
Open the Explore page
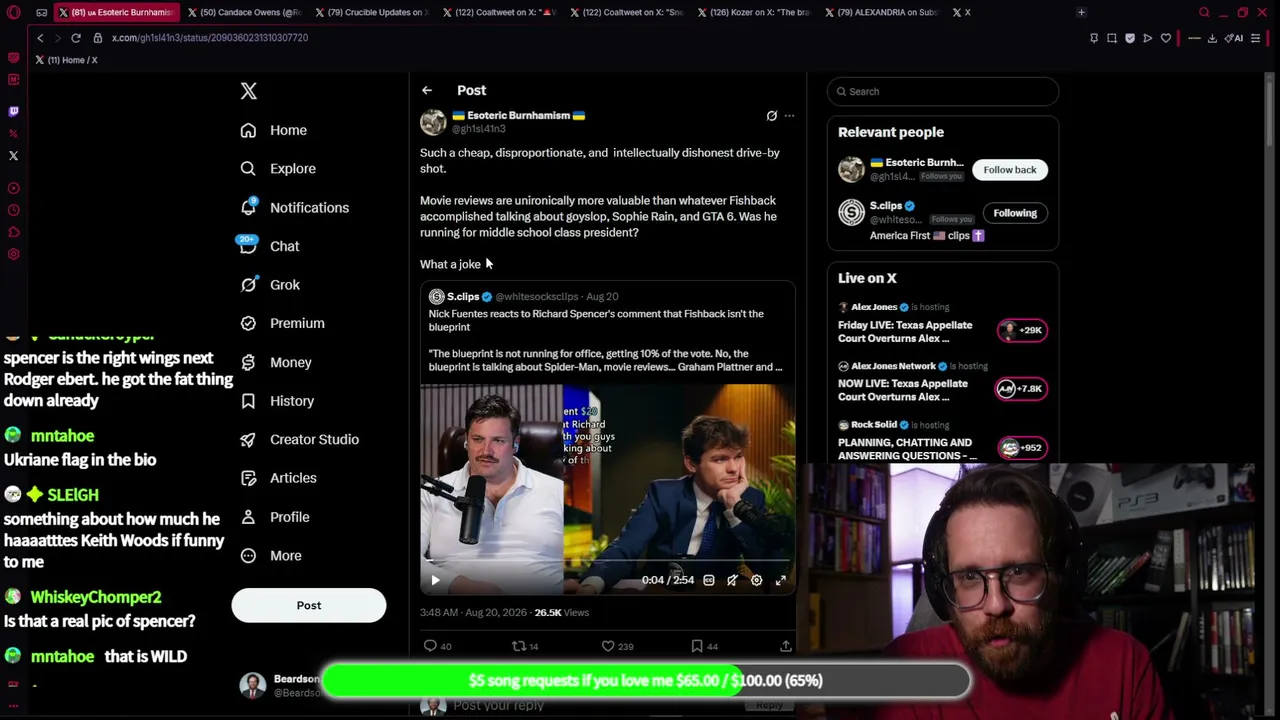pyautogui.click(x=278, y=169)
